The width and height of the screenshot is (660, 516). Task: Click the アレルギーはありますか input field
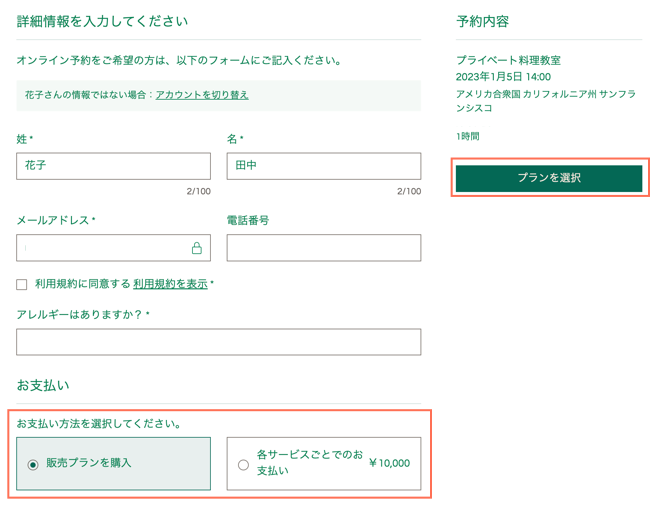[x=218, y=342]
